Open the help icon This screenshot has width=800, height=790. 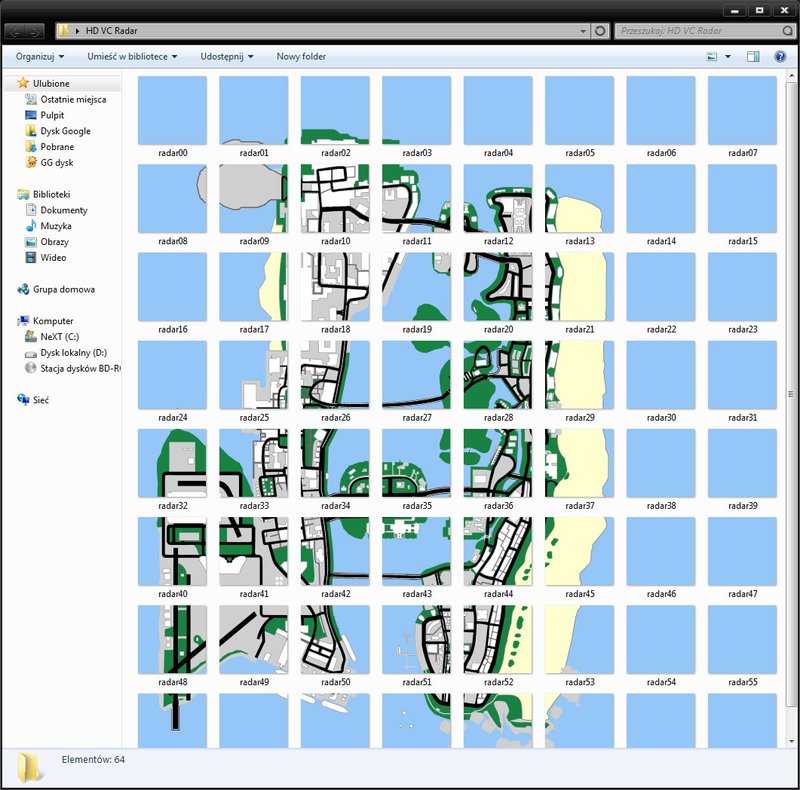click(x=780, y=57)
